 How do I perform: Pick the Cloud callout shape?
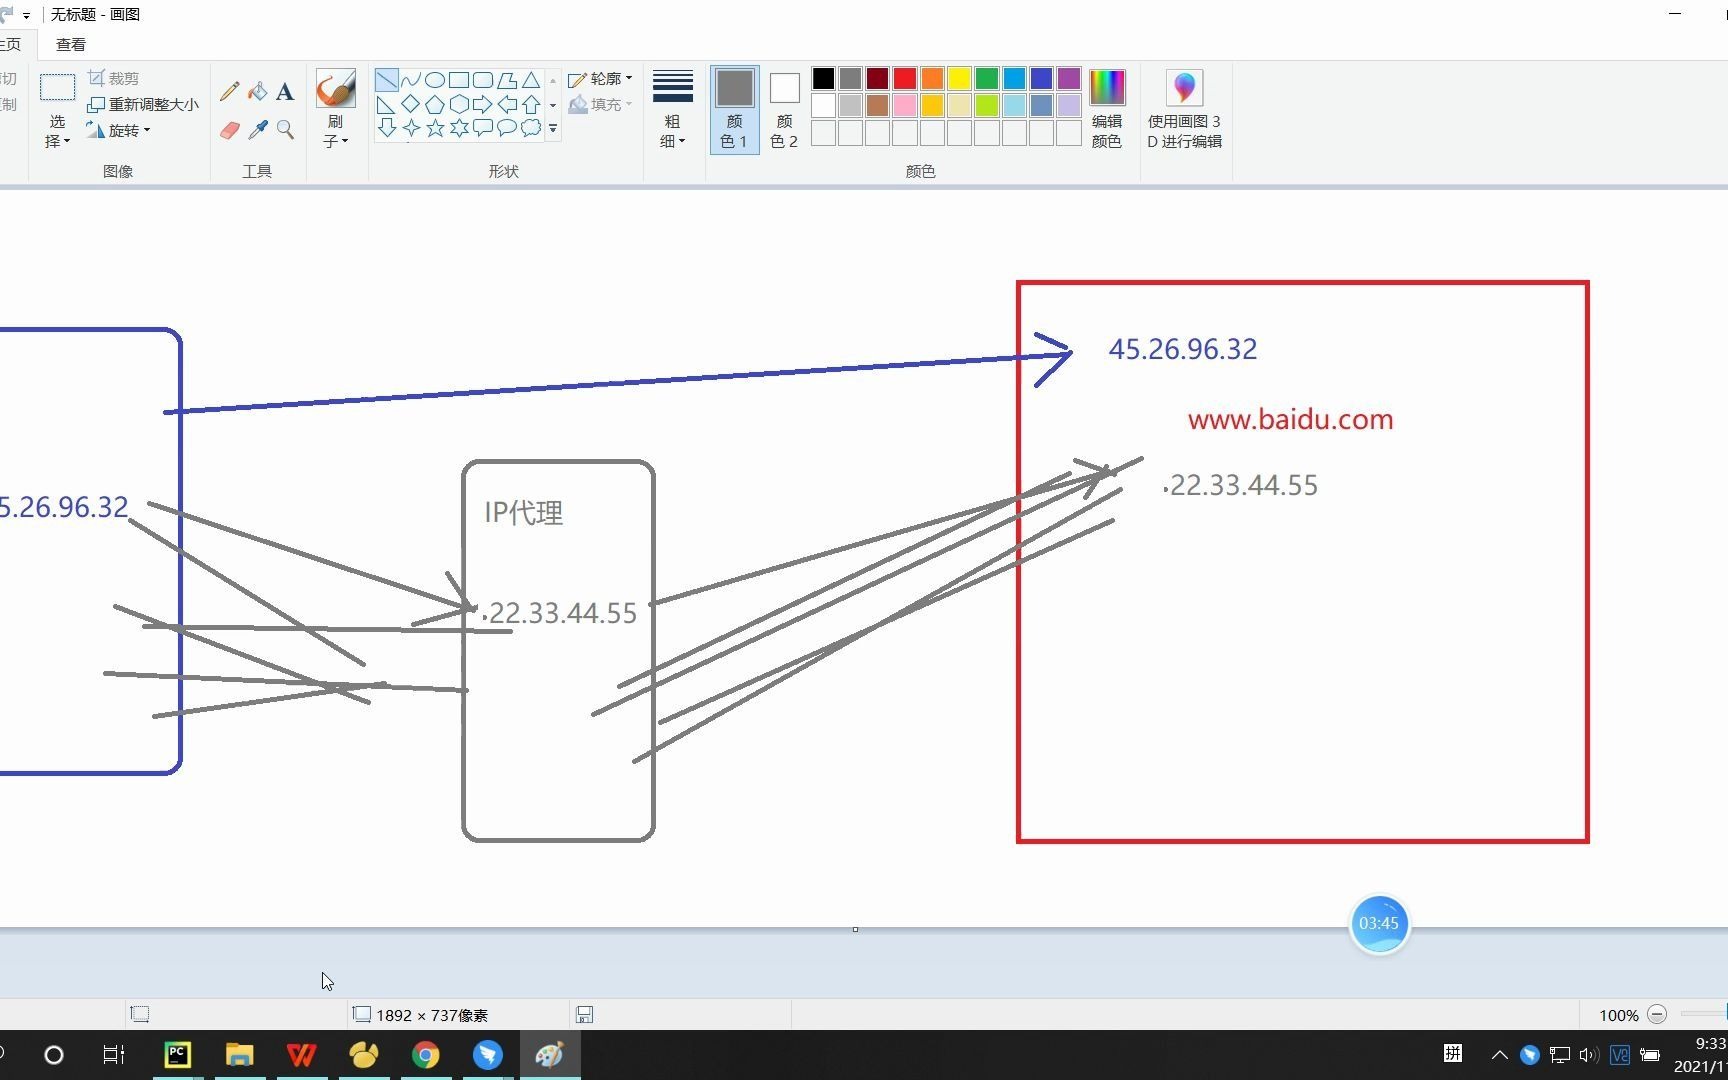(531, 128)
